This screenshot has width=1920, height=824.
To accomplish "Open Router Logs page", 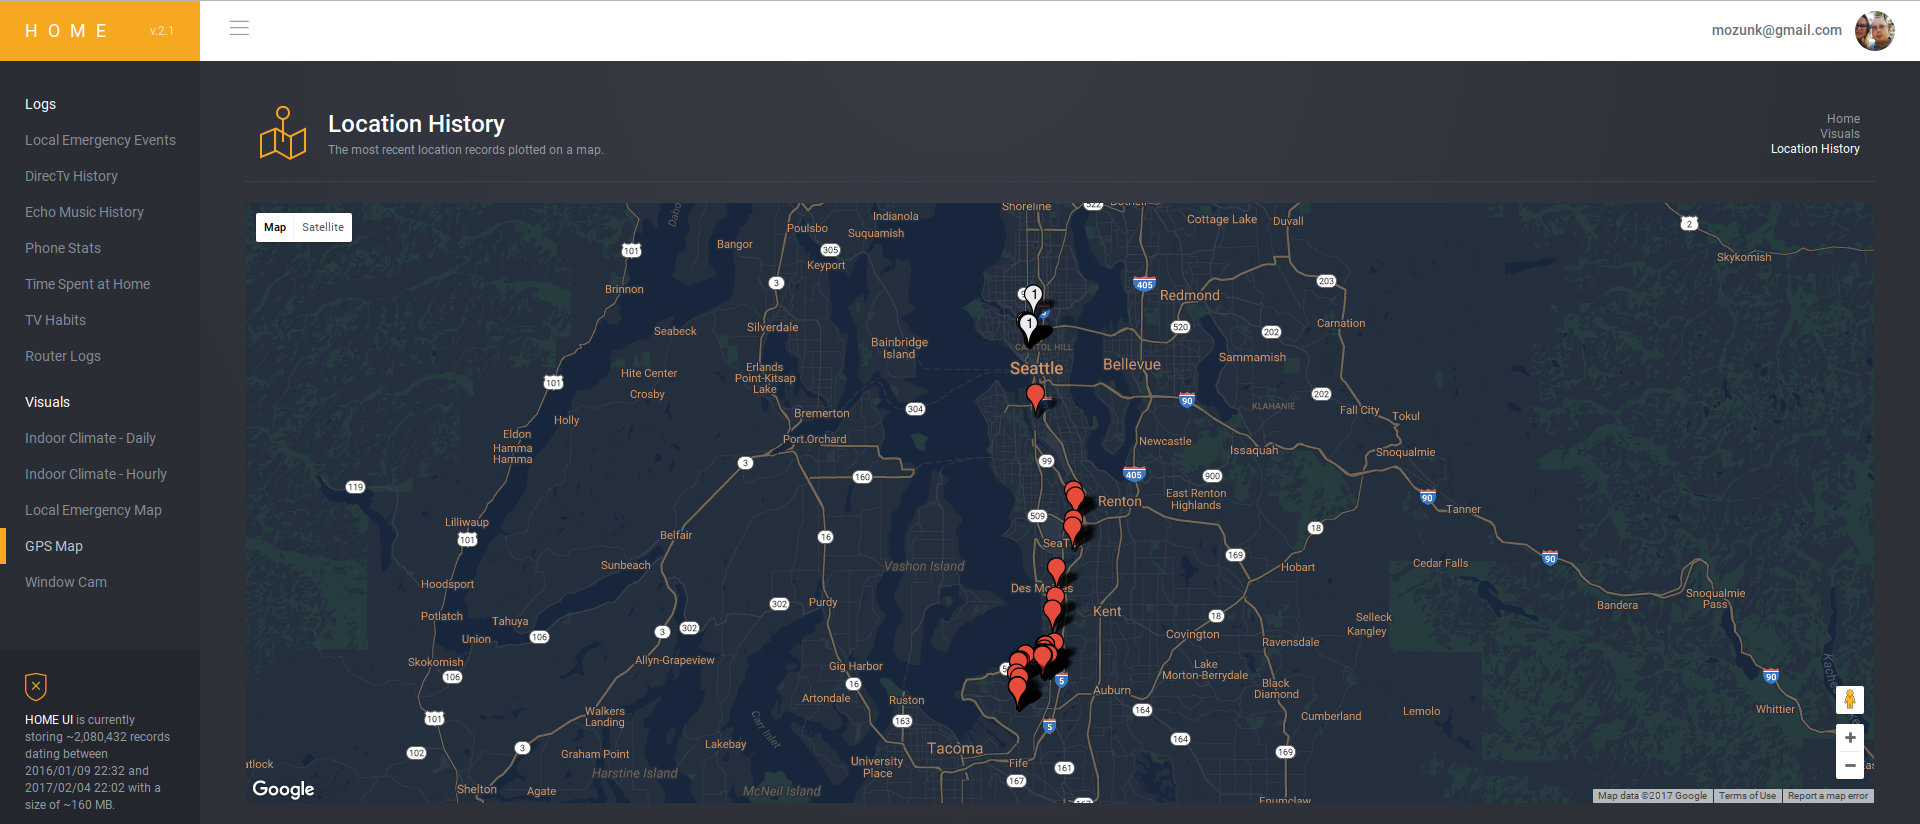I will coord(63,356).
